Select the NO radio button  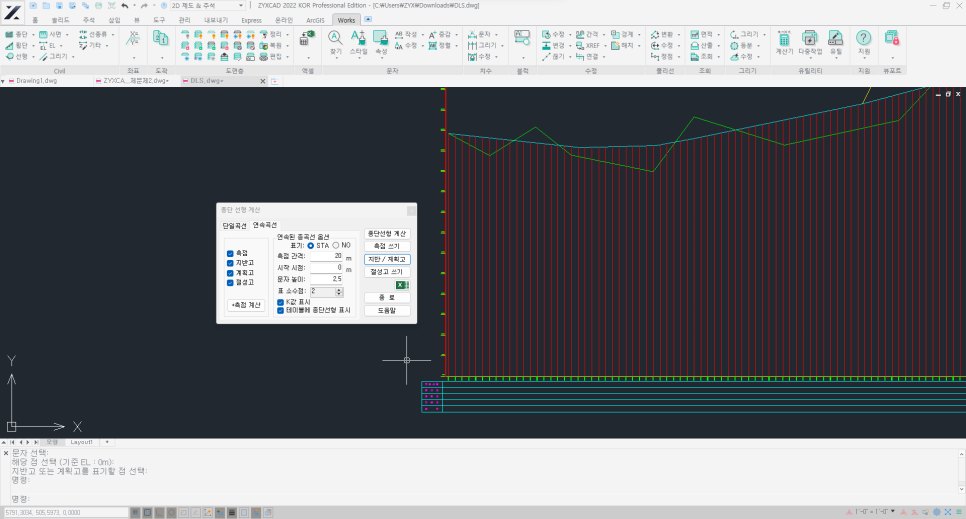coord(336,245)
